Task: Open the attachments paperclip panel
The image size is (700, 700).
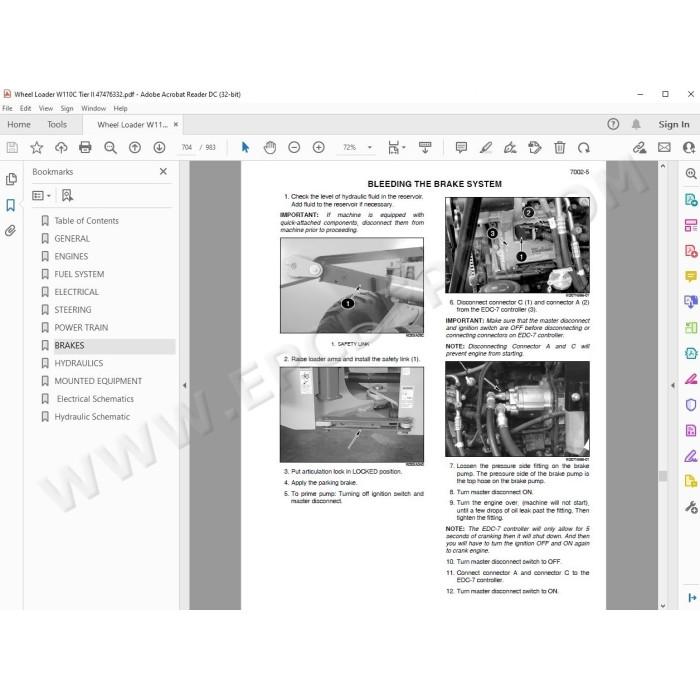Action: point(11,231)
